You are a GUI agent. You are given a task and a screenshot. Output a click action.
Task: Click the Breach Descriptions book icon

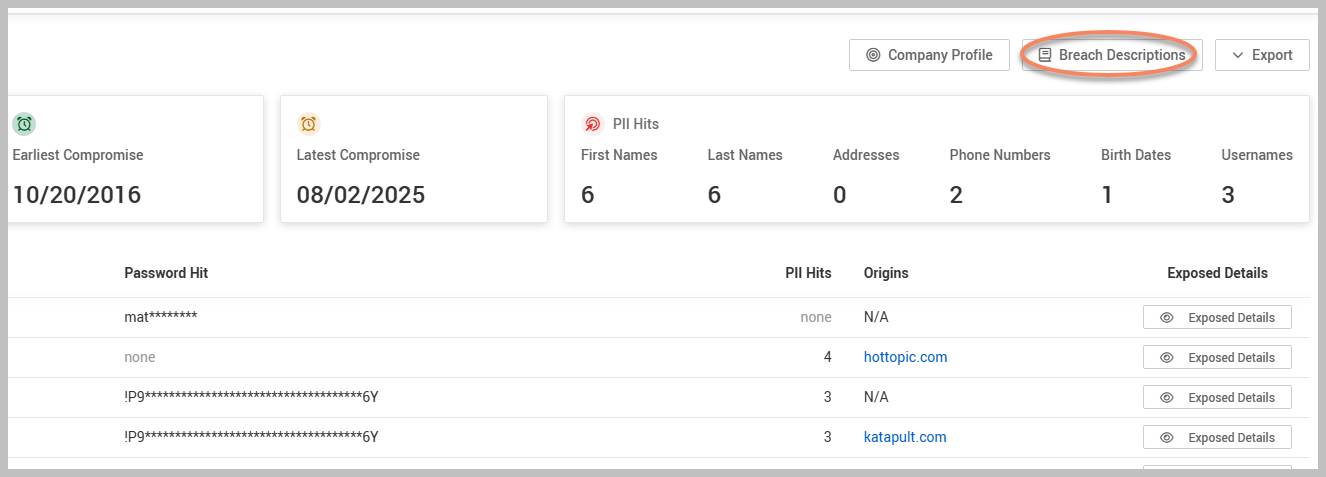click(x=1045, y=55)
